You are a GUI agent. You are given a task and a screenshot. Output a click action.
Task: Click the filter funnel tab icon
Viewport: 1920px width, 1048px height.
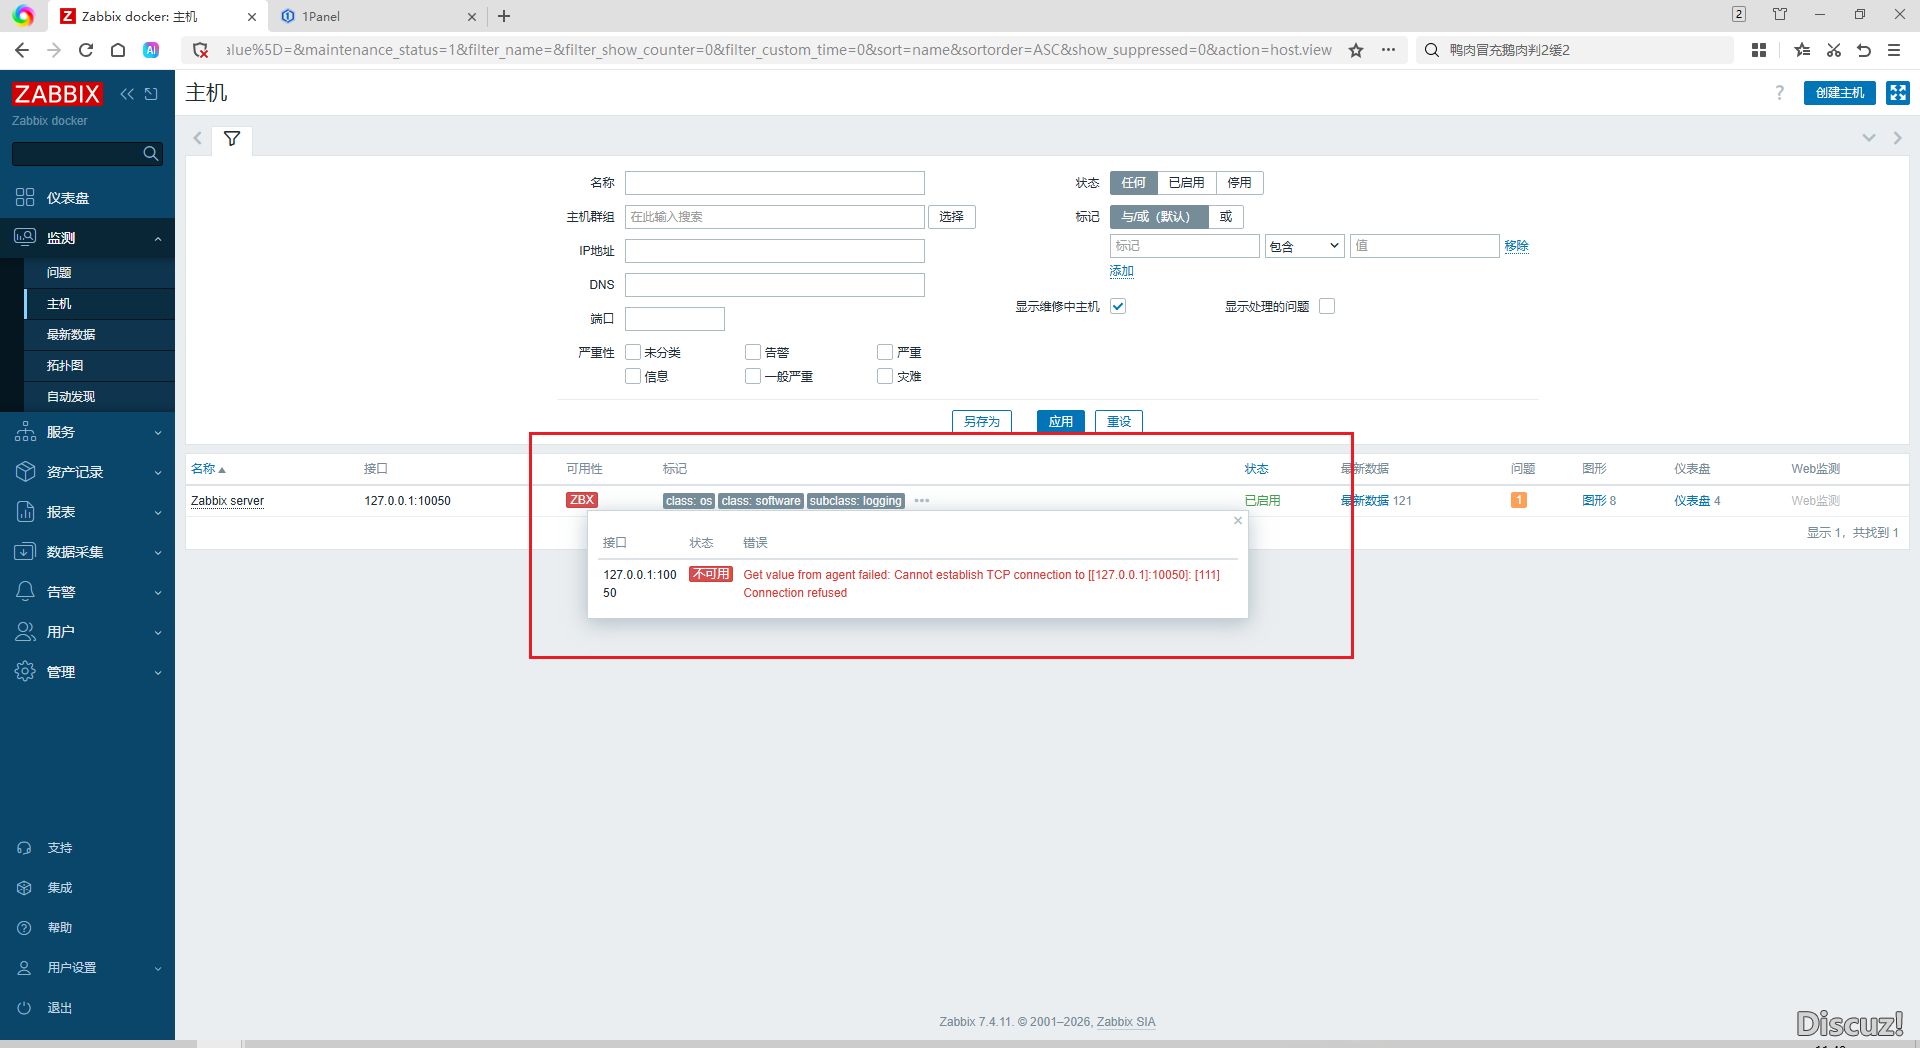pos(232,139)
